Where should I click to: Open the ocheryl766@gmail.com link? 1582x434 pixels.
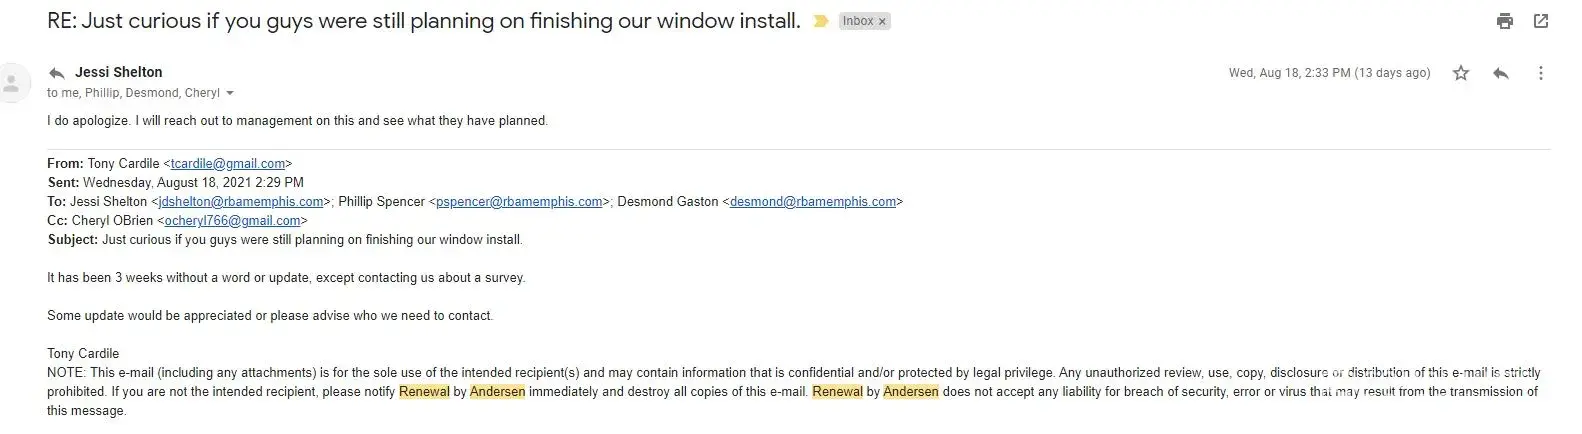tap(232, 221)
